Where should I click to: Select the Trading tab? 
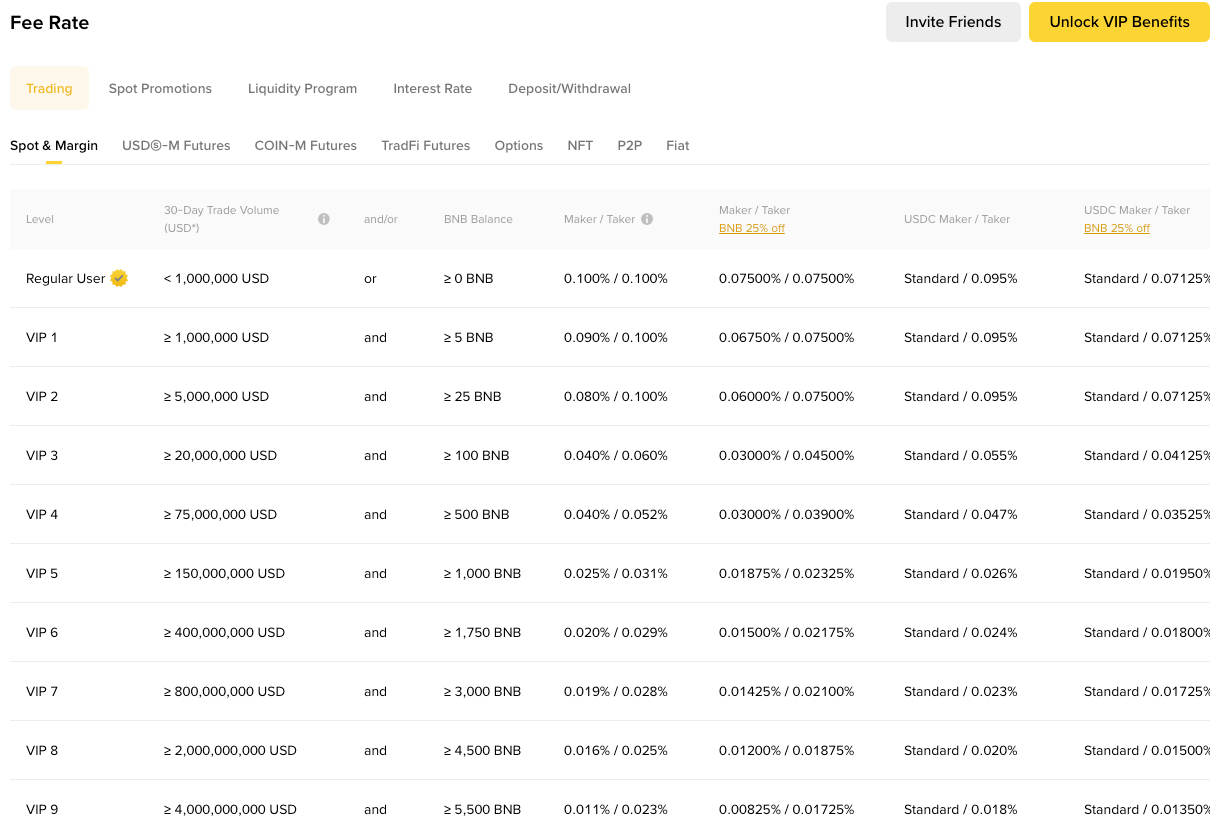[49, 89]
